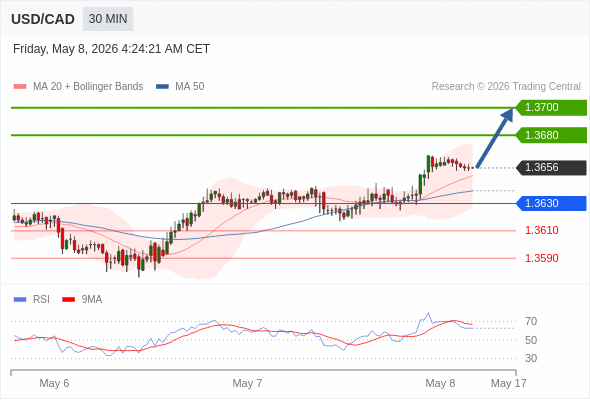Click the May 6 date axis label
This screenshot has width=590, height=400.
[54, 383]
